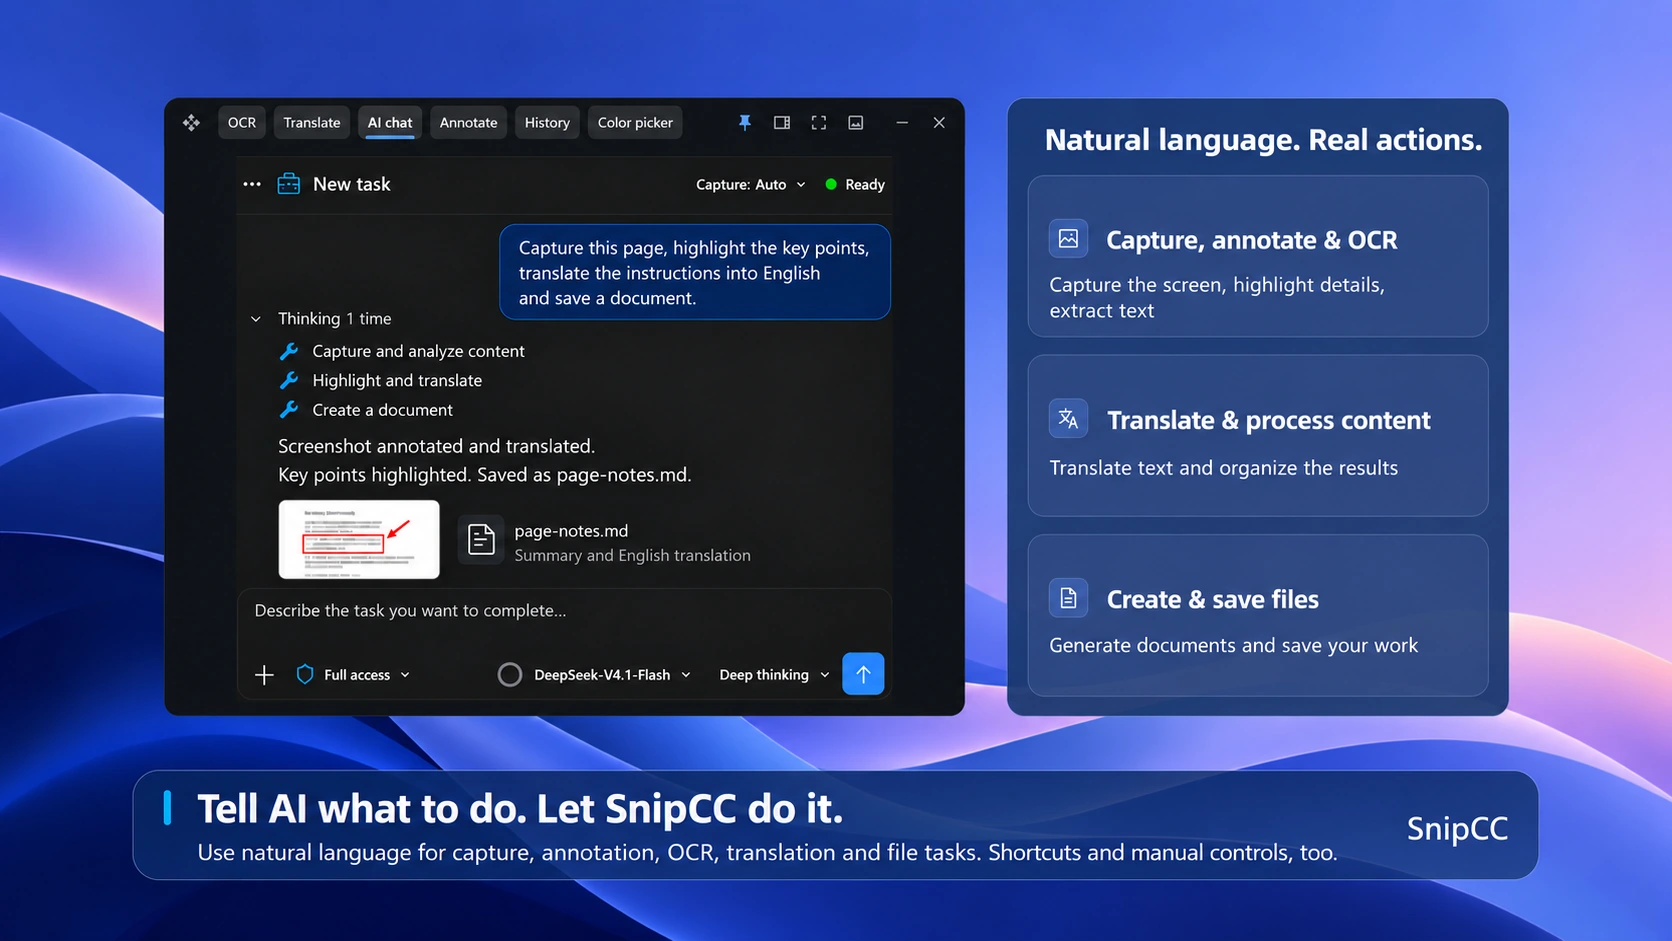The height and width of the screenshot is (941, 1672).
Task: Close the SnipCC window
Action: [x=939, y=122]
